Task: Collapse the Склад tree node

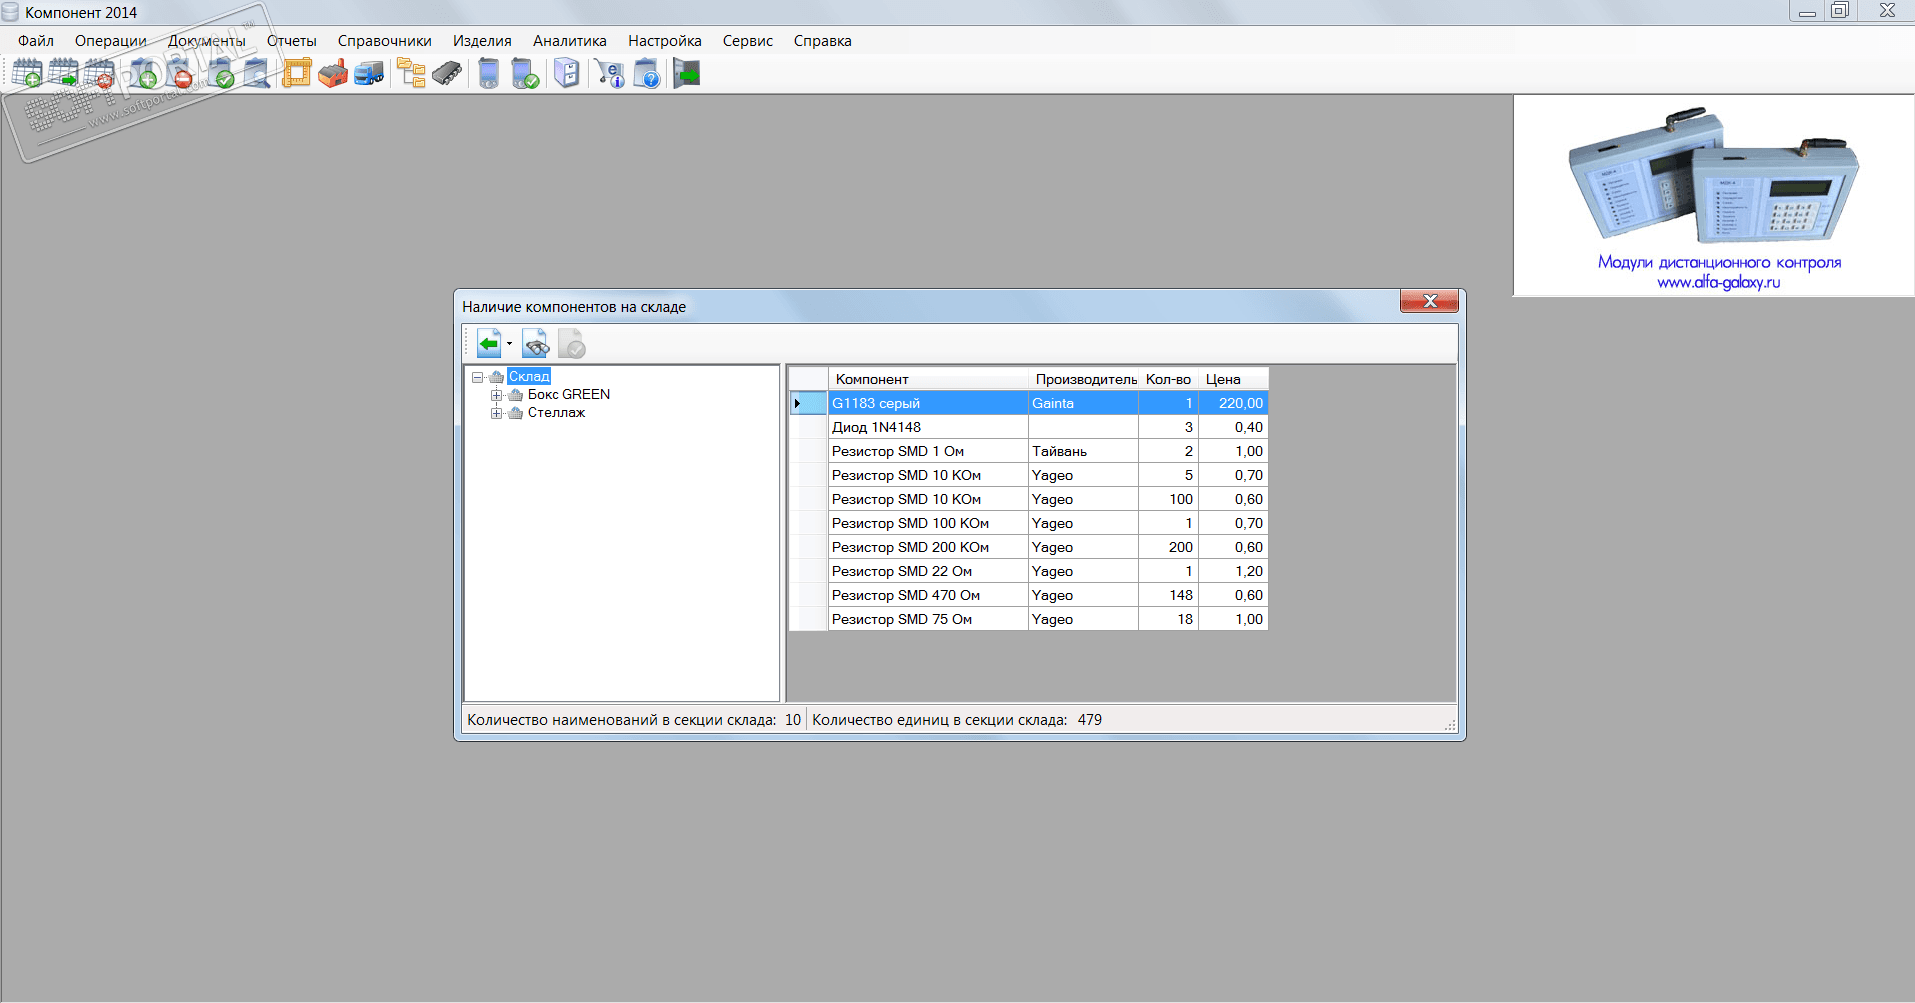Action: coord(478,377)
